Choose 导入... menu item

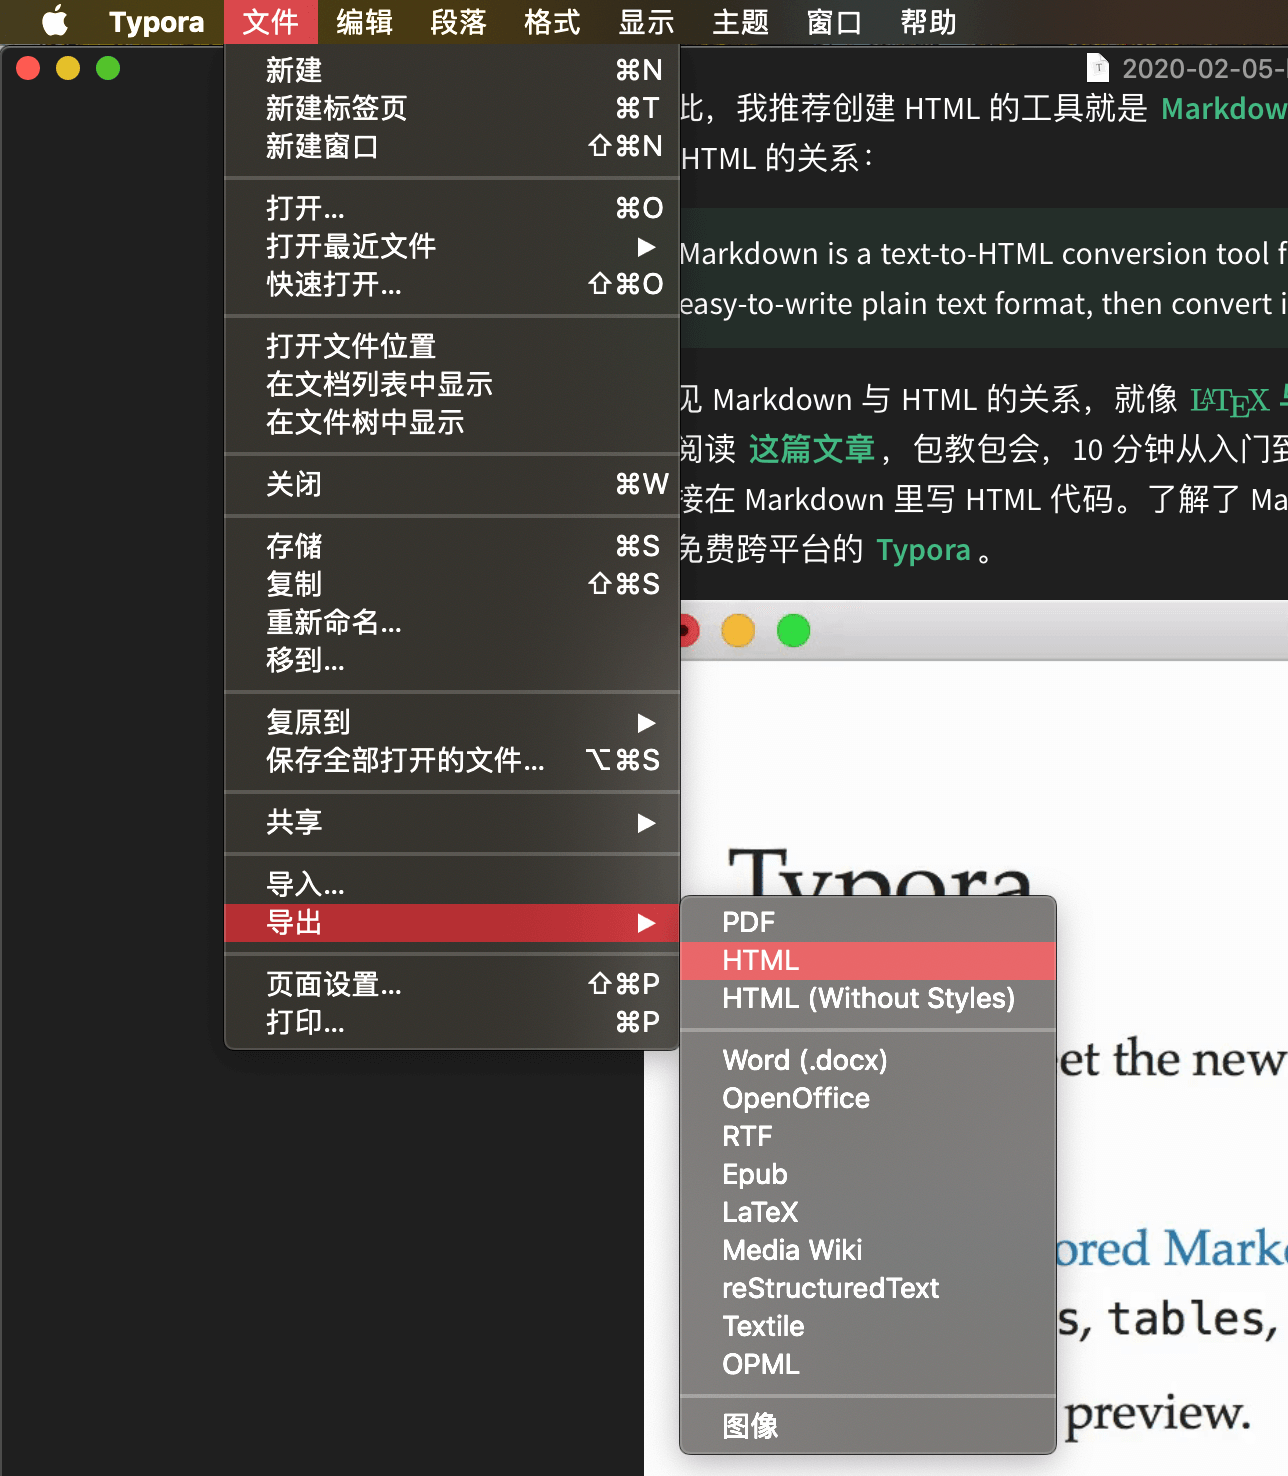coord(452,884)
